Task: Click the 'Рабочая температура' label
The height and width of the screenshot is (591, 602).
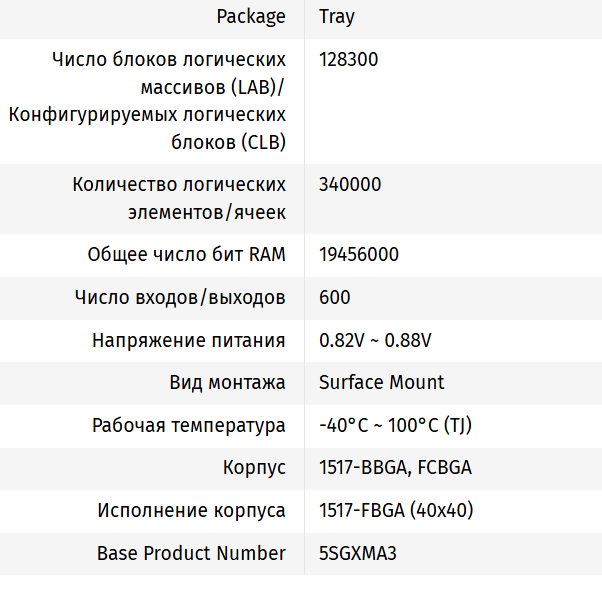Action: click(x=189, y=426)
